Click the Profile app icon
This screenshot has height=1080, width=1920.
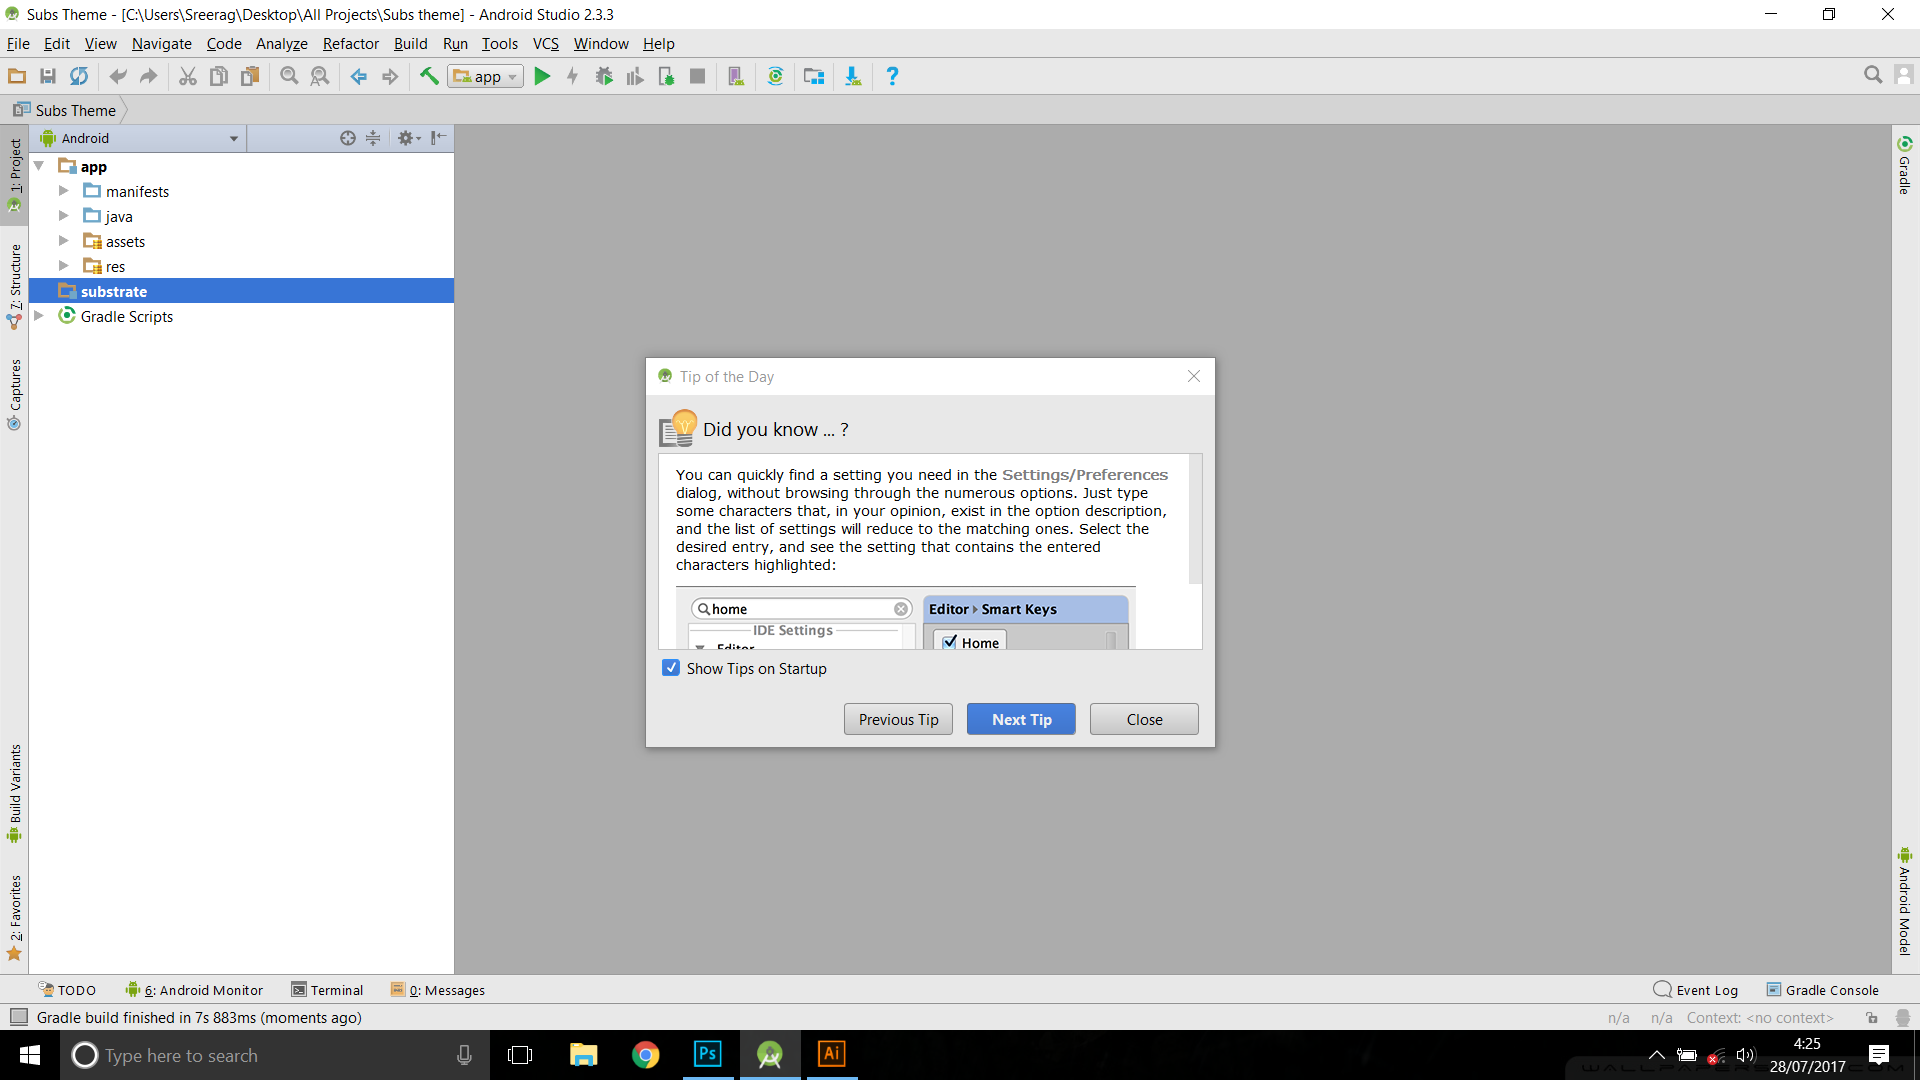(635, 76)
